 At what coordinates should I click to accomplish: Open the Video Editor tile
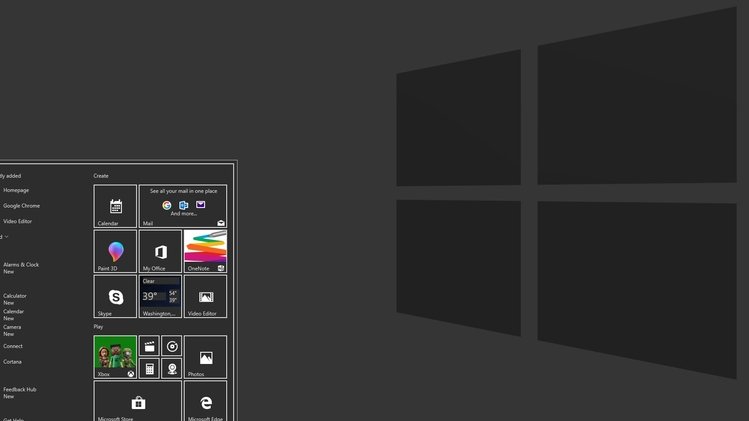(x=205, y=296)
